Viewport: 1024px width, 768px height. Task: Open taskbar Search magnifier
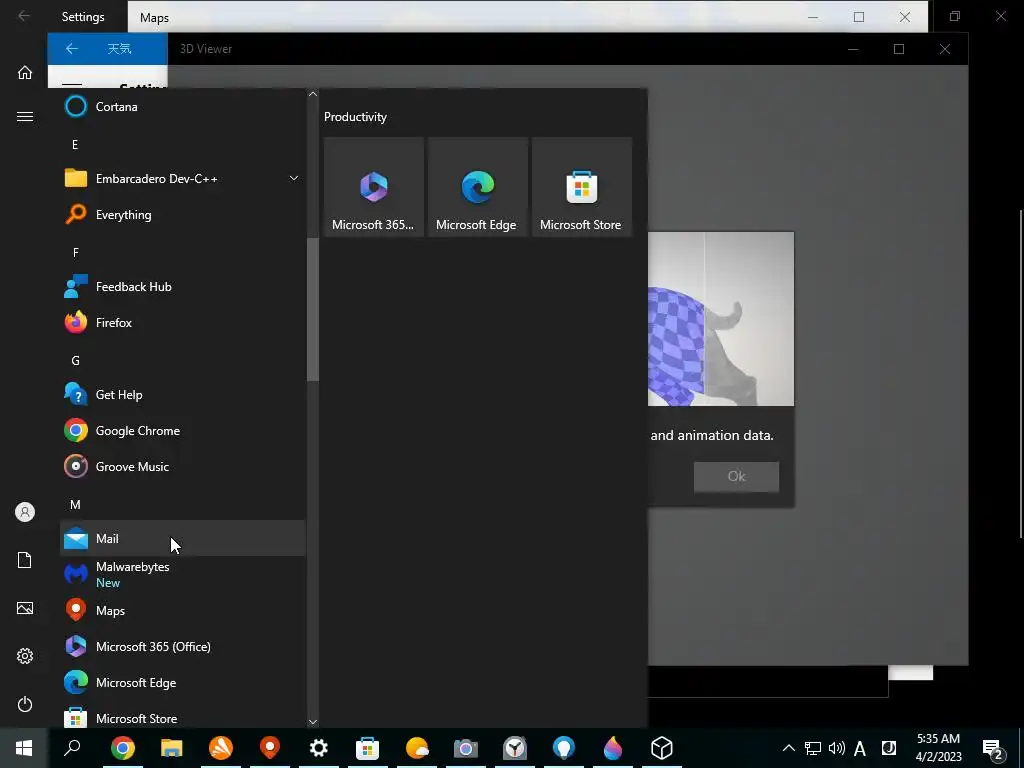(72, 748)
